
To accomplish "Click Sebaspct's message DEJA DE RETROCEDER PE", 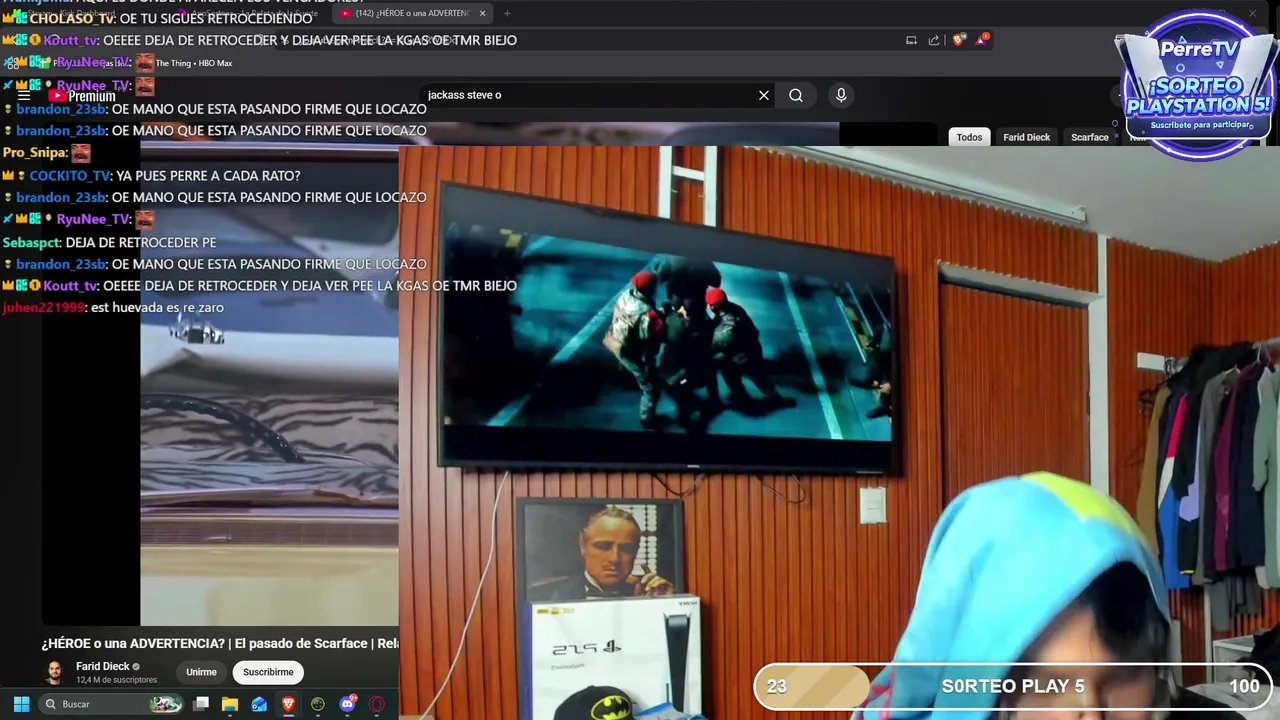I will [x=141, y=243].
